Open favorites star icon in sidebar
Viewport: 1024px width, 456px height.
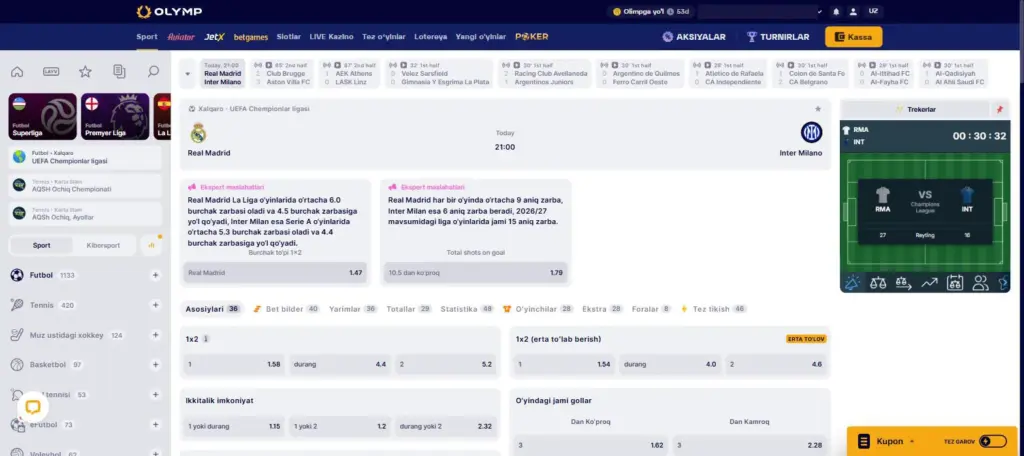click(x=85, y=72)
